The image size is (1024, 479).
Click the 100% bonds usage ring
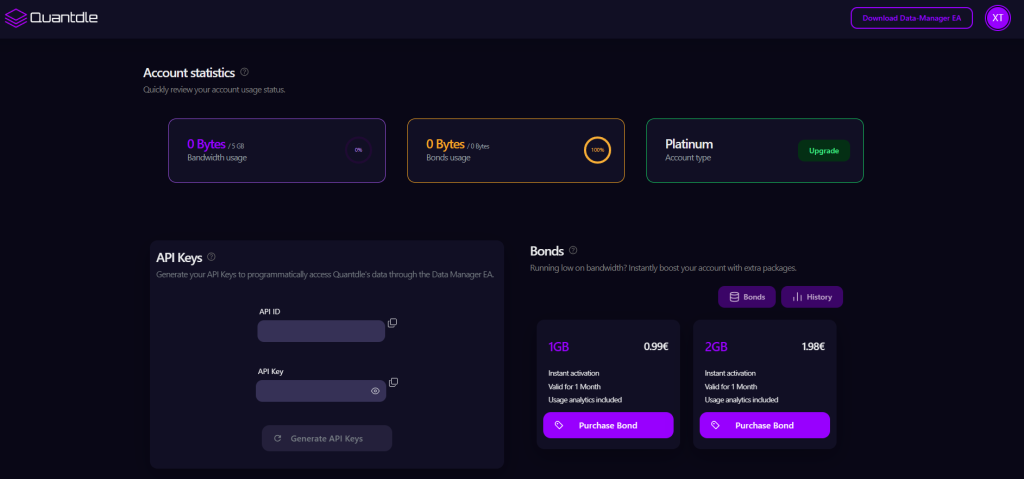pos(598,150)
